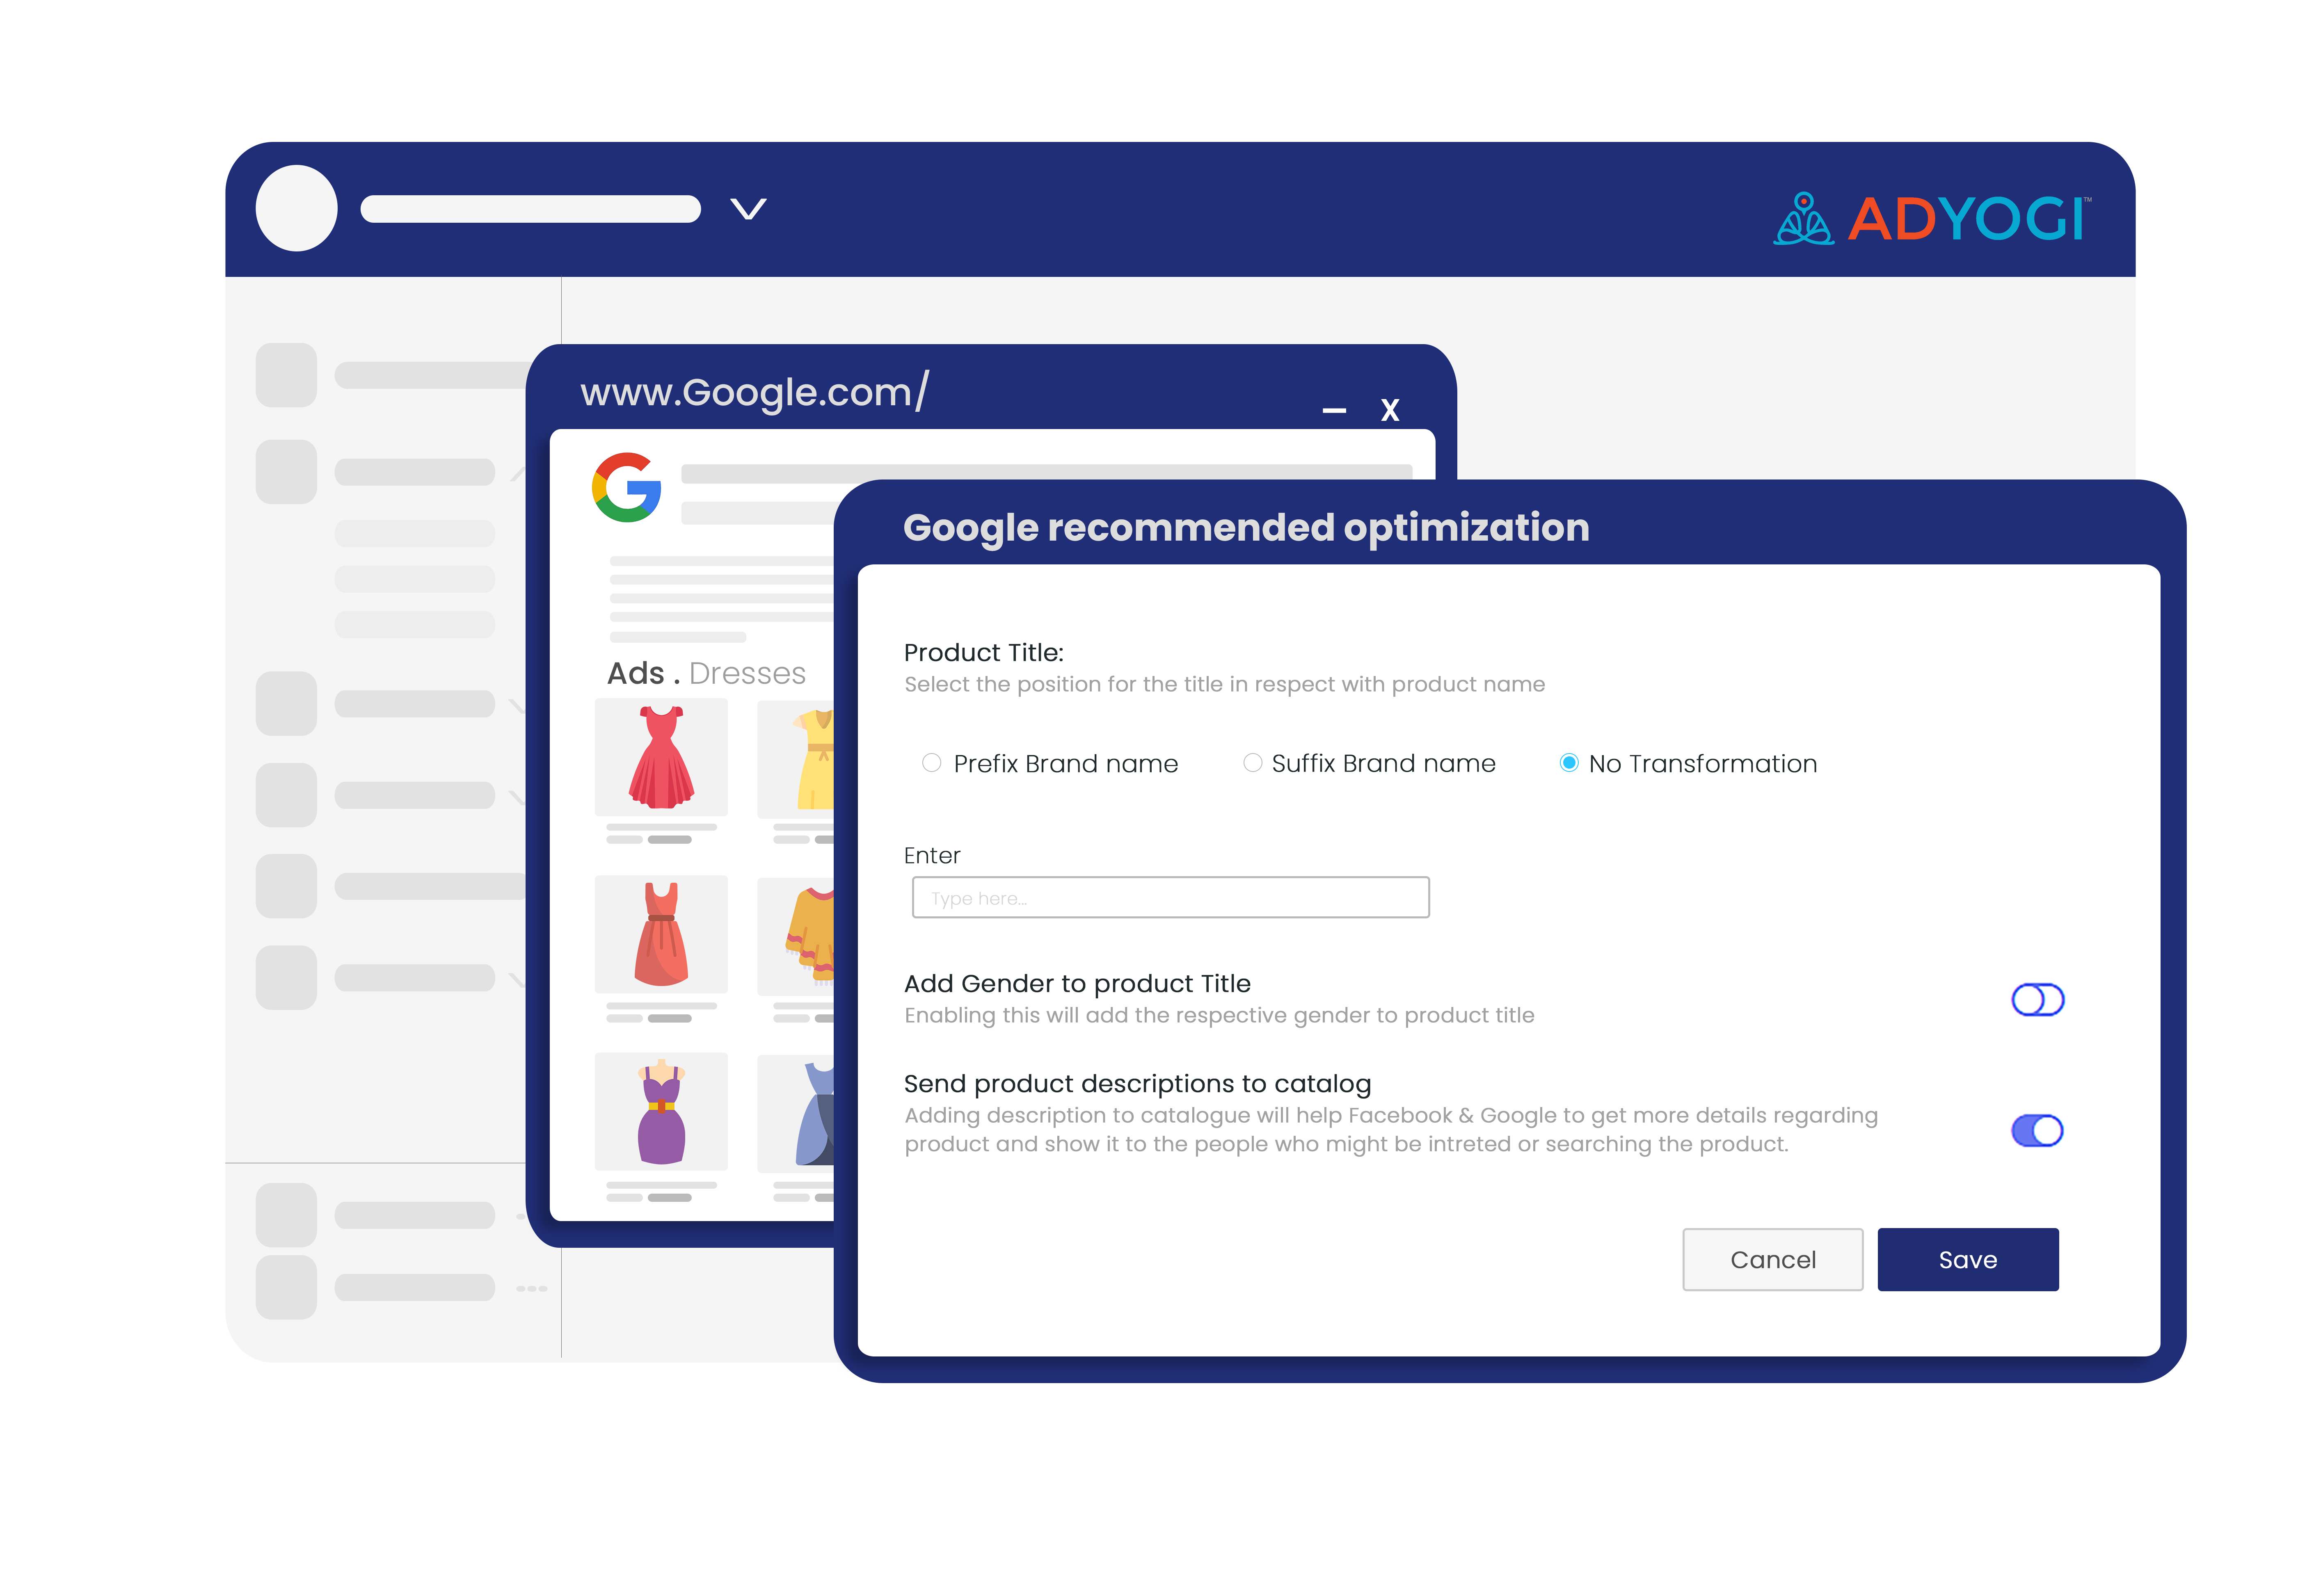
Task: Click the 'Product Title:' label
Action: [983, 652]
